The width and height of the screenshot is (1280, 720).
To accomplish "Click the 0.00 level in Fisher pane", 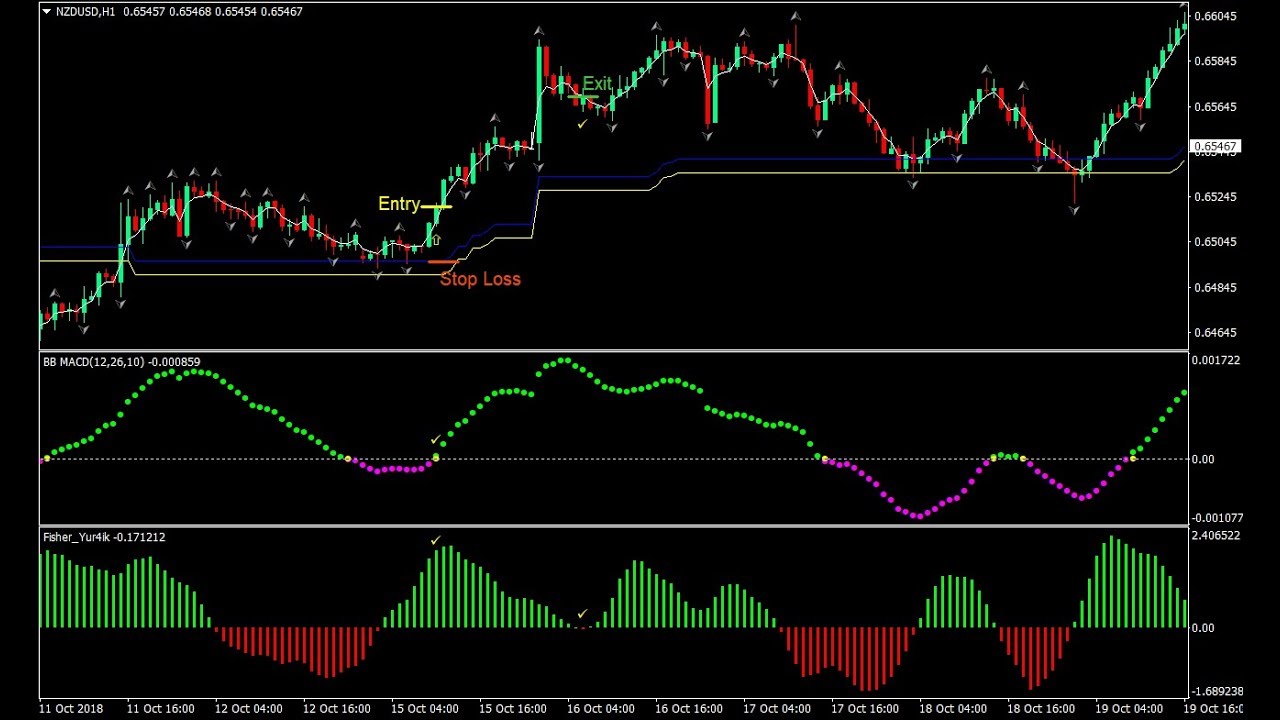I will pyautogui.click(x=1204, y=628).
